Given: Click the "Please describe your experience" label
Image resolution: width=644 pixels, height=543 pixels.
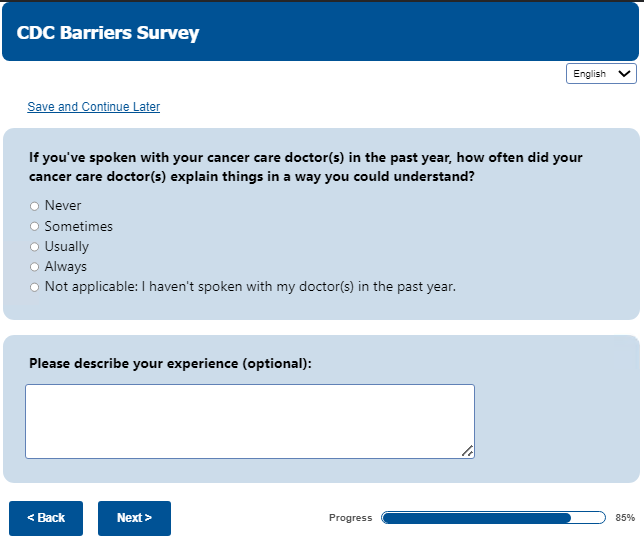Looking at the screenshot, I should click(x=170, y=363).
